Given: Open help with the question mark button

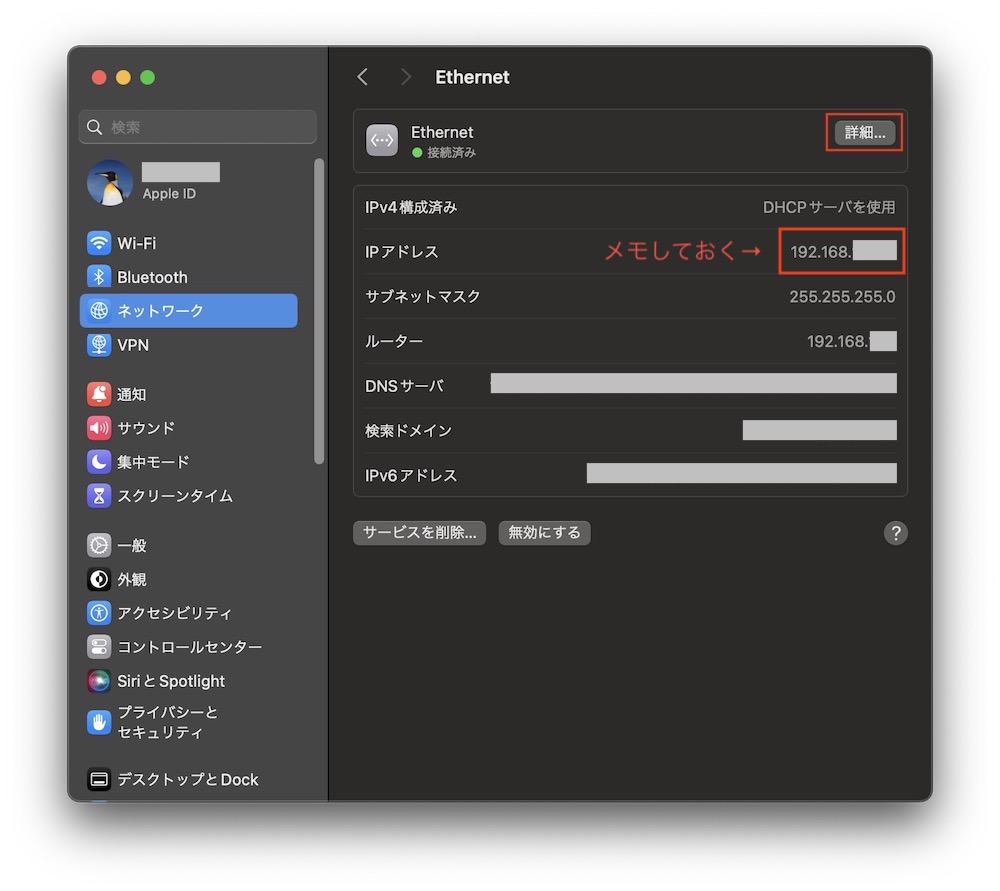Looking at the screenshot, I should coord(895,533).
